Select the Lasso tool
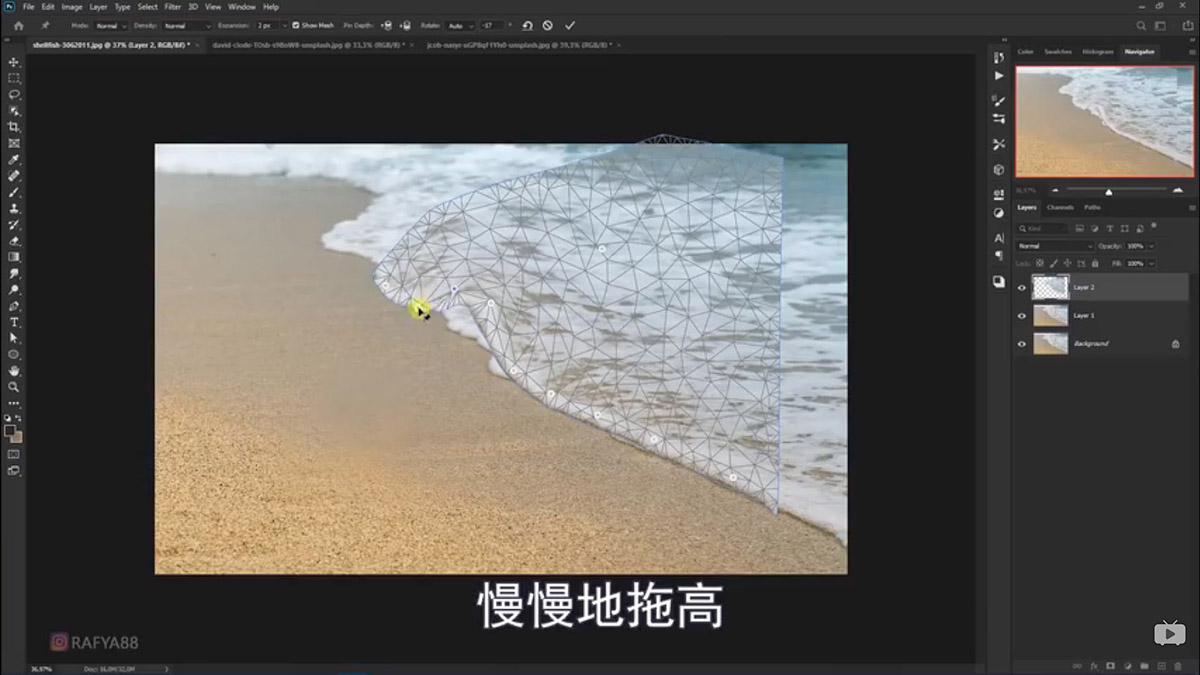The image size is (1200, 675). [x=14, y=94]
